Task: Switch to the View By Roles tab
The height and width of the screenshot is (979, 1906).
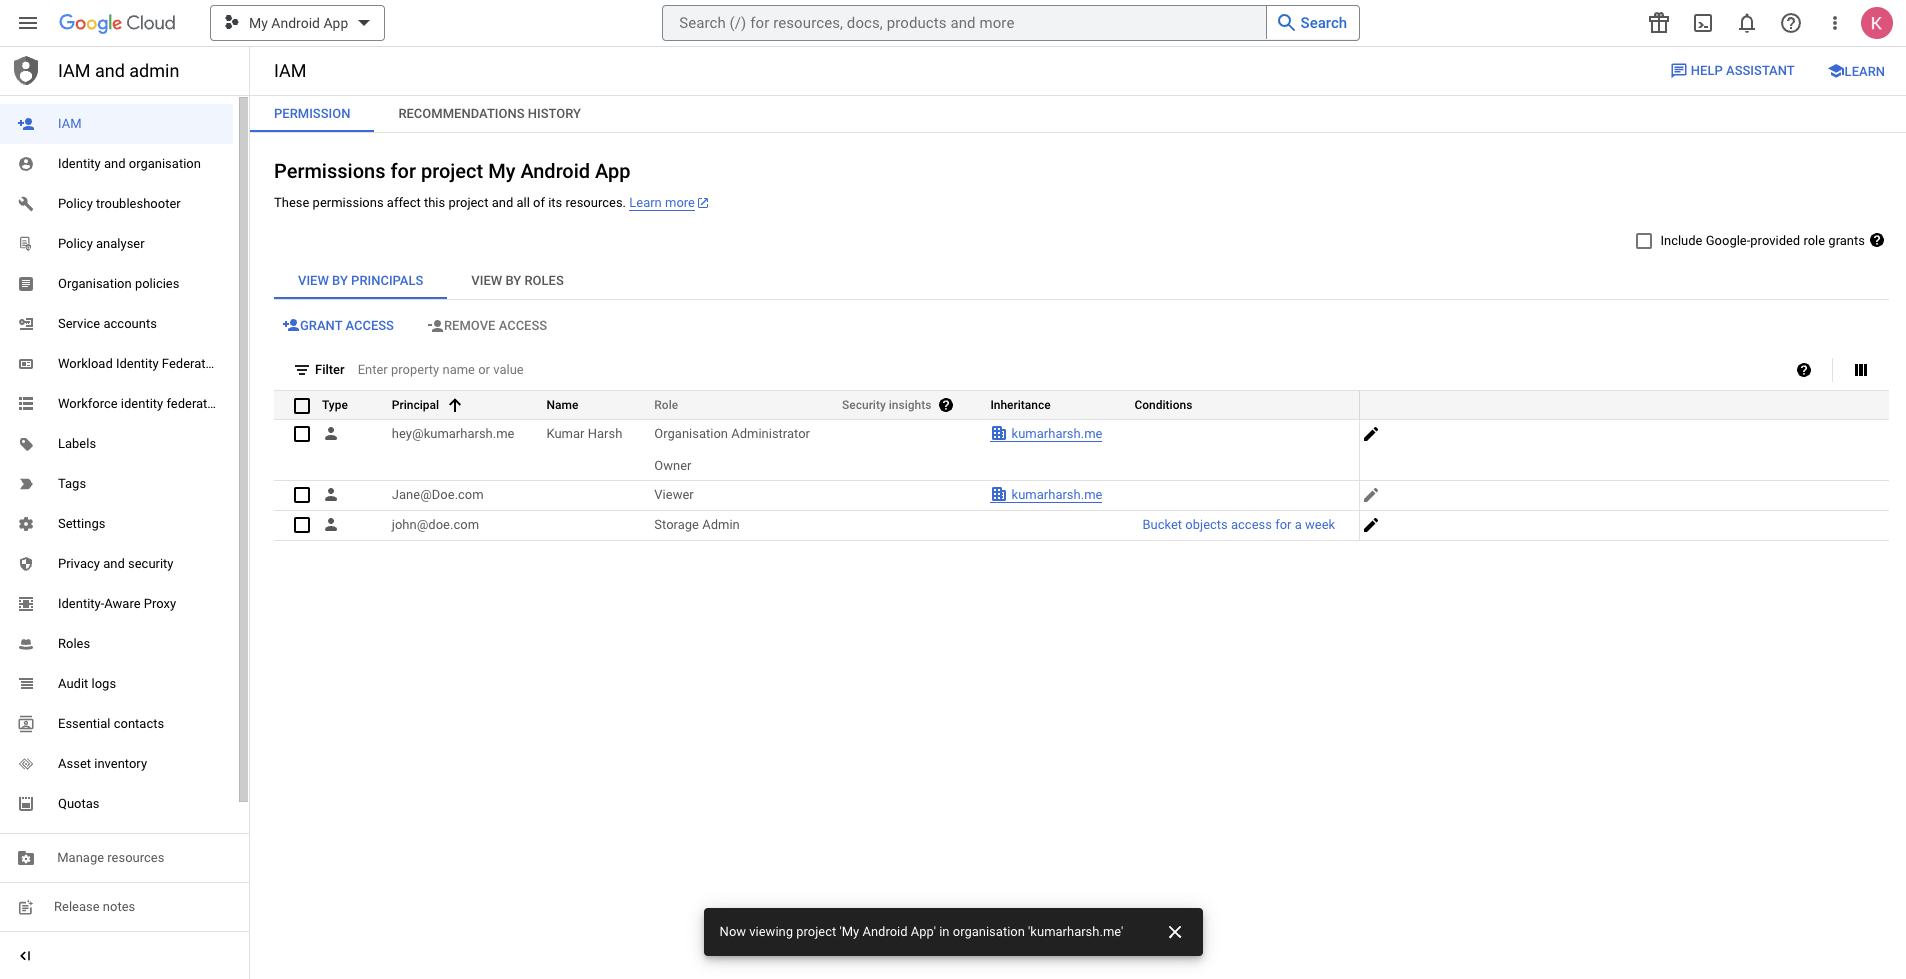Action: pos(516,280)
